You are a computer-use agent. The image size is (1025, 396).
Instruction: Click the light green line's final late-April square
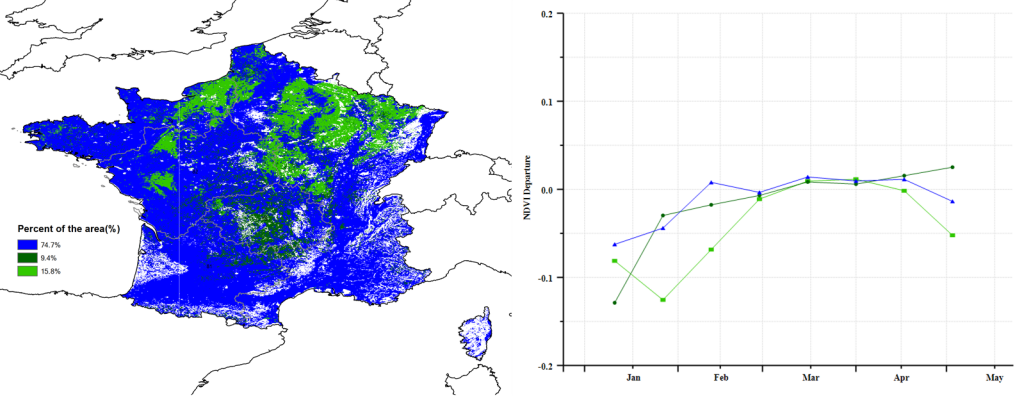point(952,235)
